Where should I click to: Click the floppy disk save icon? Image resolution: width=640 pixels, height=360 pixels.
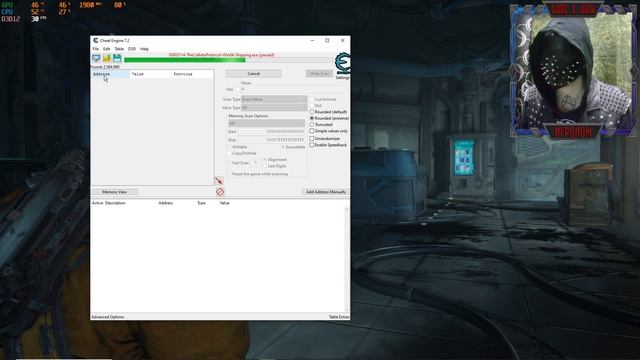click(x=117, y=58)
